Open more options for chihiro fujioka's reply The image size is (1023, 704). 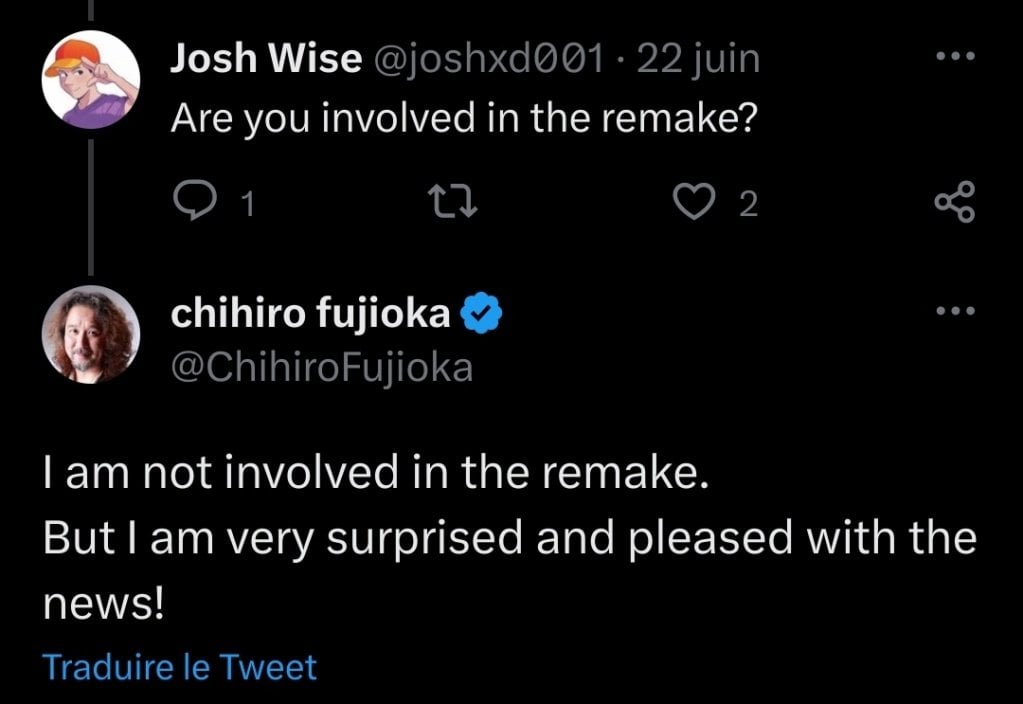pos(957,309)
